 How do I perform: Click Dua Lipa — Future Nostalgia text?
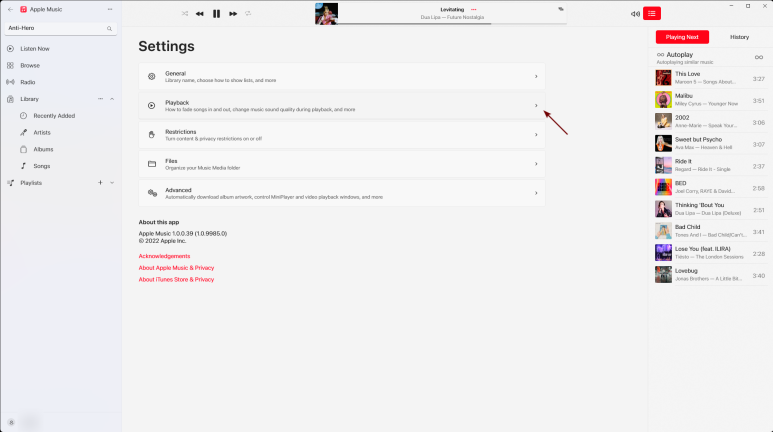pyautogui.click(x=452, y=17)
